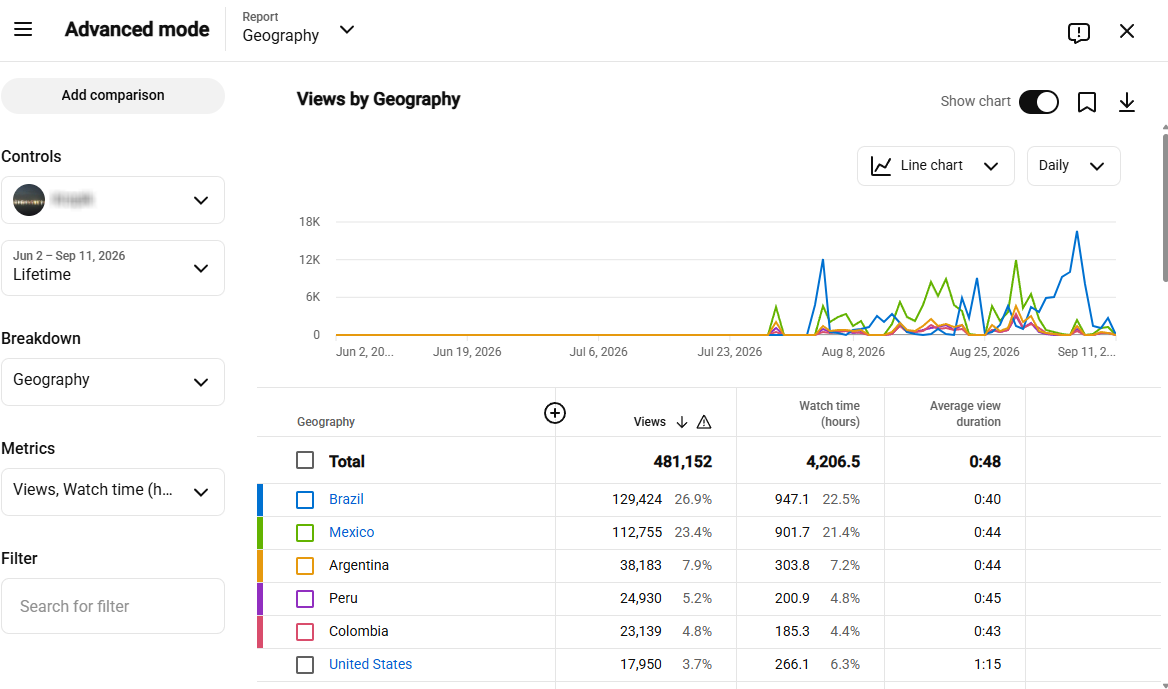The image size is (1168, 689).
Task: Open the hamburger navigation menu
Action: tap(23, 29)
